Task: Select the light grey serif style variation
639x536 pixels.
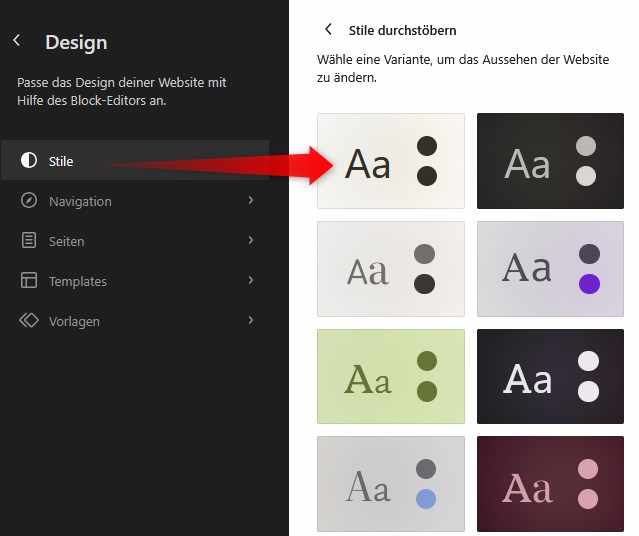Action: coord(391,269)
